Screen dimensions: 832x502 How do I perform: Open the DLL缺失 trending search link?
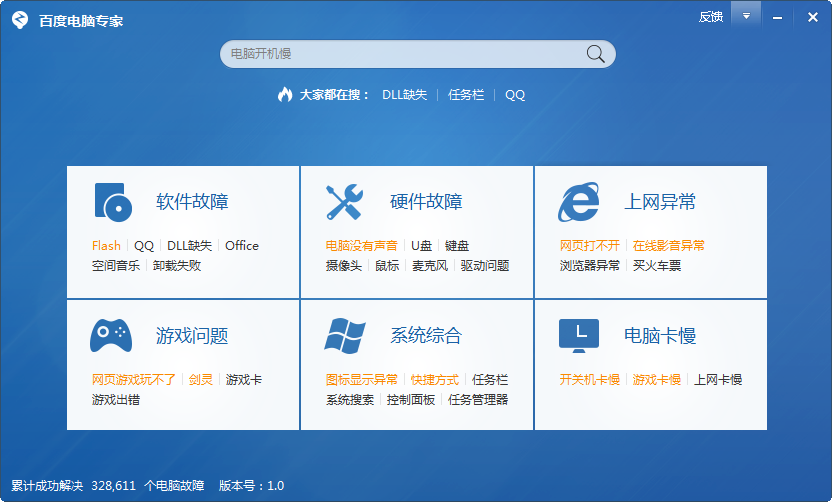click(404, 95)
